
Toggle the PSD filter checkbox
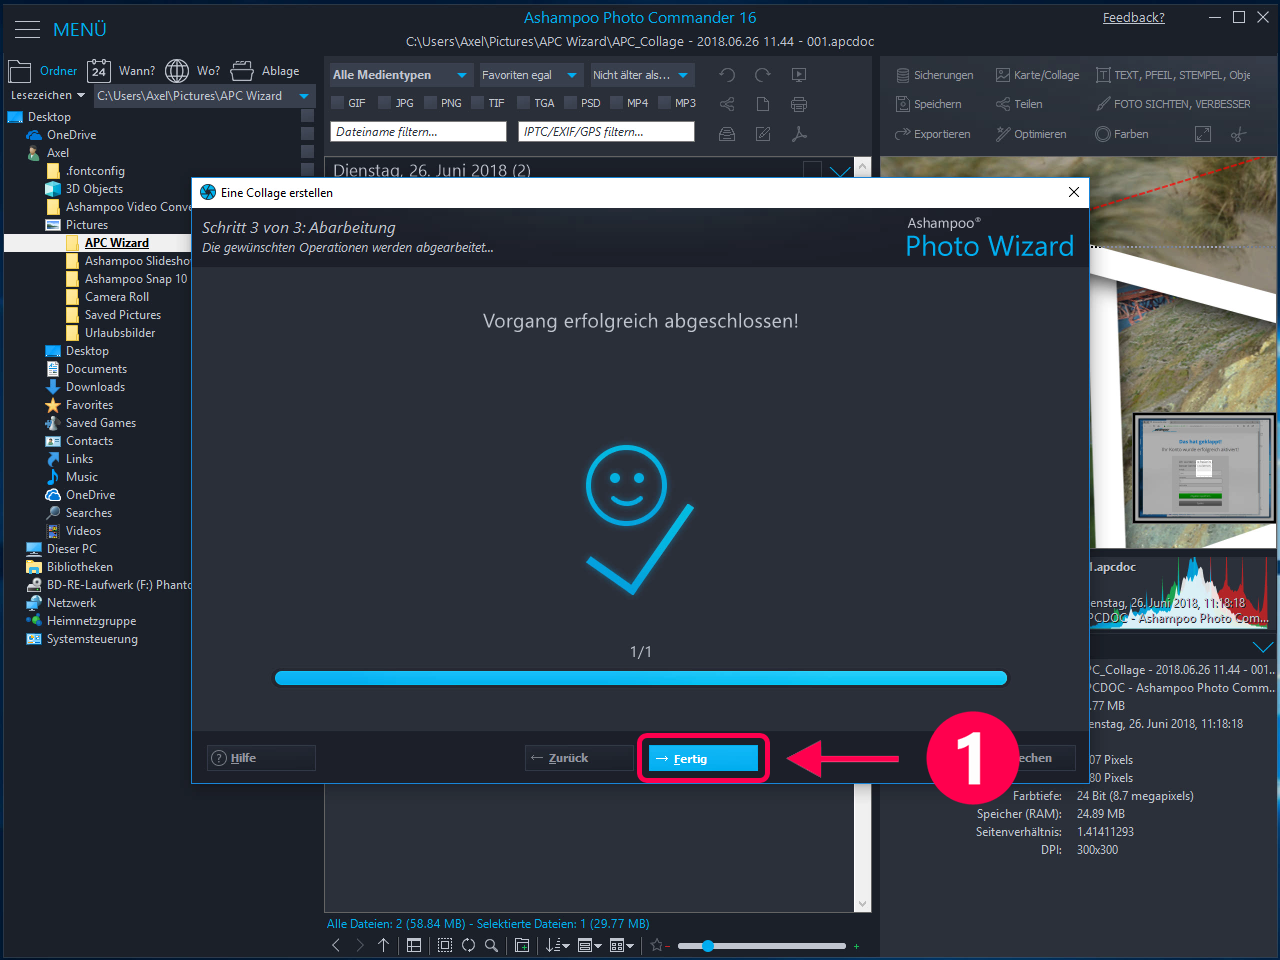(570, 103)
